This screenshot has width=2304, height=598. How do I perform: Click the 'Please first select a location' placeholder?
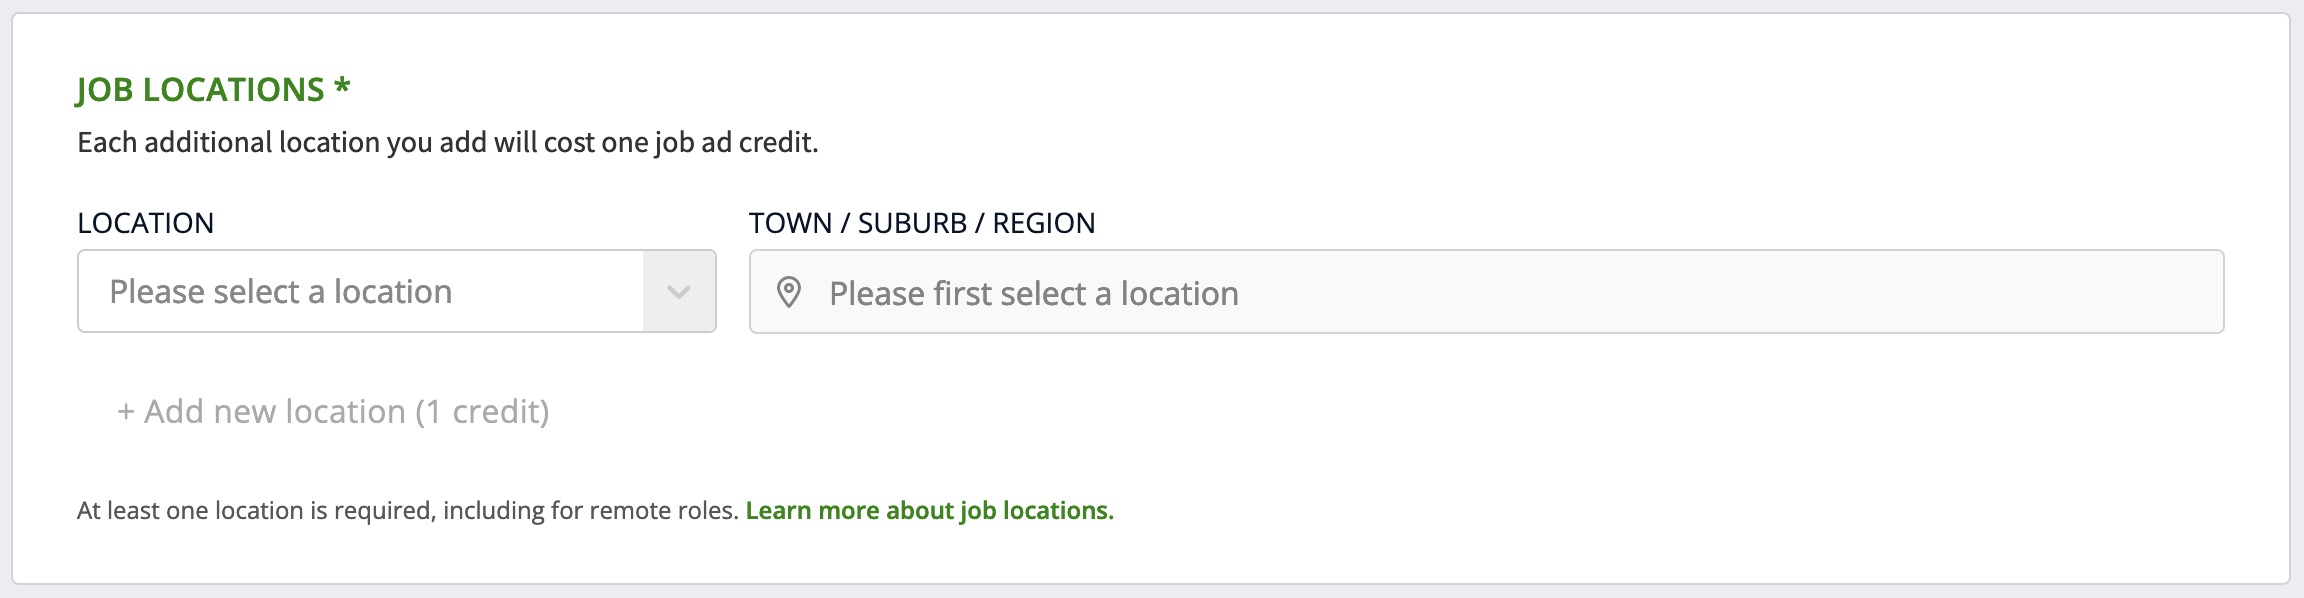click(1033, 294)
